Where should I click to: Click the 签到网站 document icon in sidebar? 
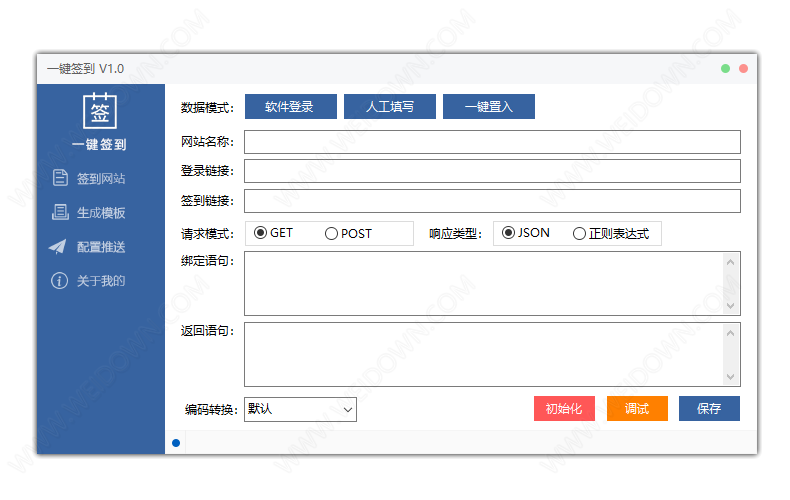[x=60, y=178]
